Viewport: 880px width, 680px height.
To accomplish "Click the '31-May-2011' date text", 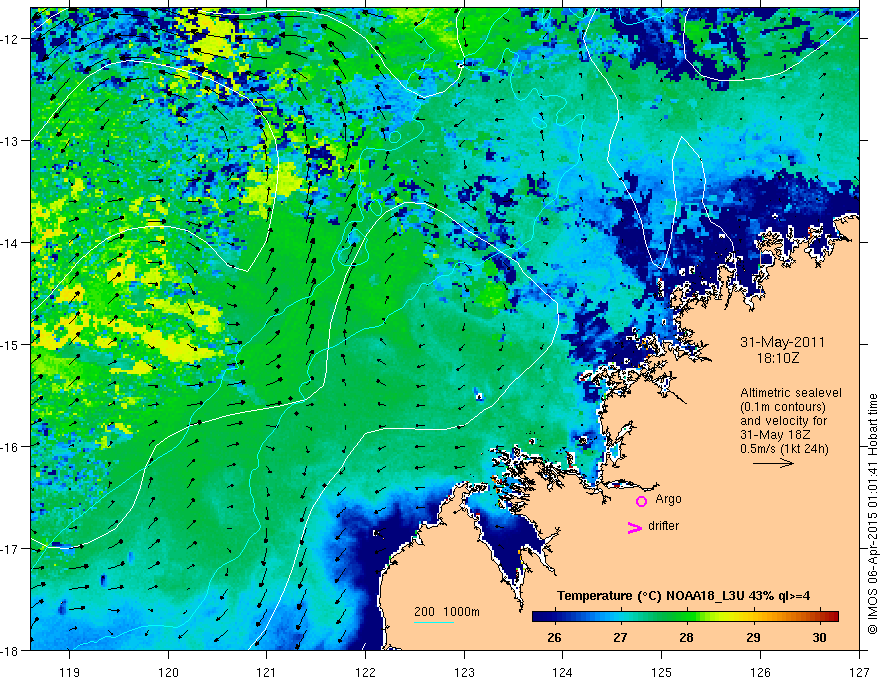I will (782, 342).
